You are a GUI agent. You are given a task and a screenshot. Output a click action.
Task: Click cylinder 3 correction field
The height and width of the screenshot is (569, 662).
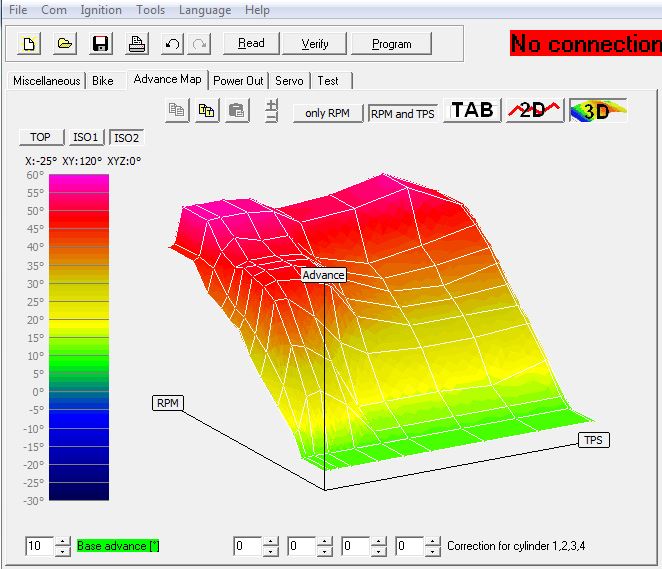click(x=356, y=546)
